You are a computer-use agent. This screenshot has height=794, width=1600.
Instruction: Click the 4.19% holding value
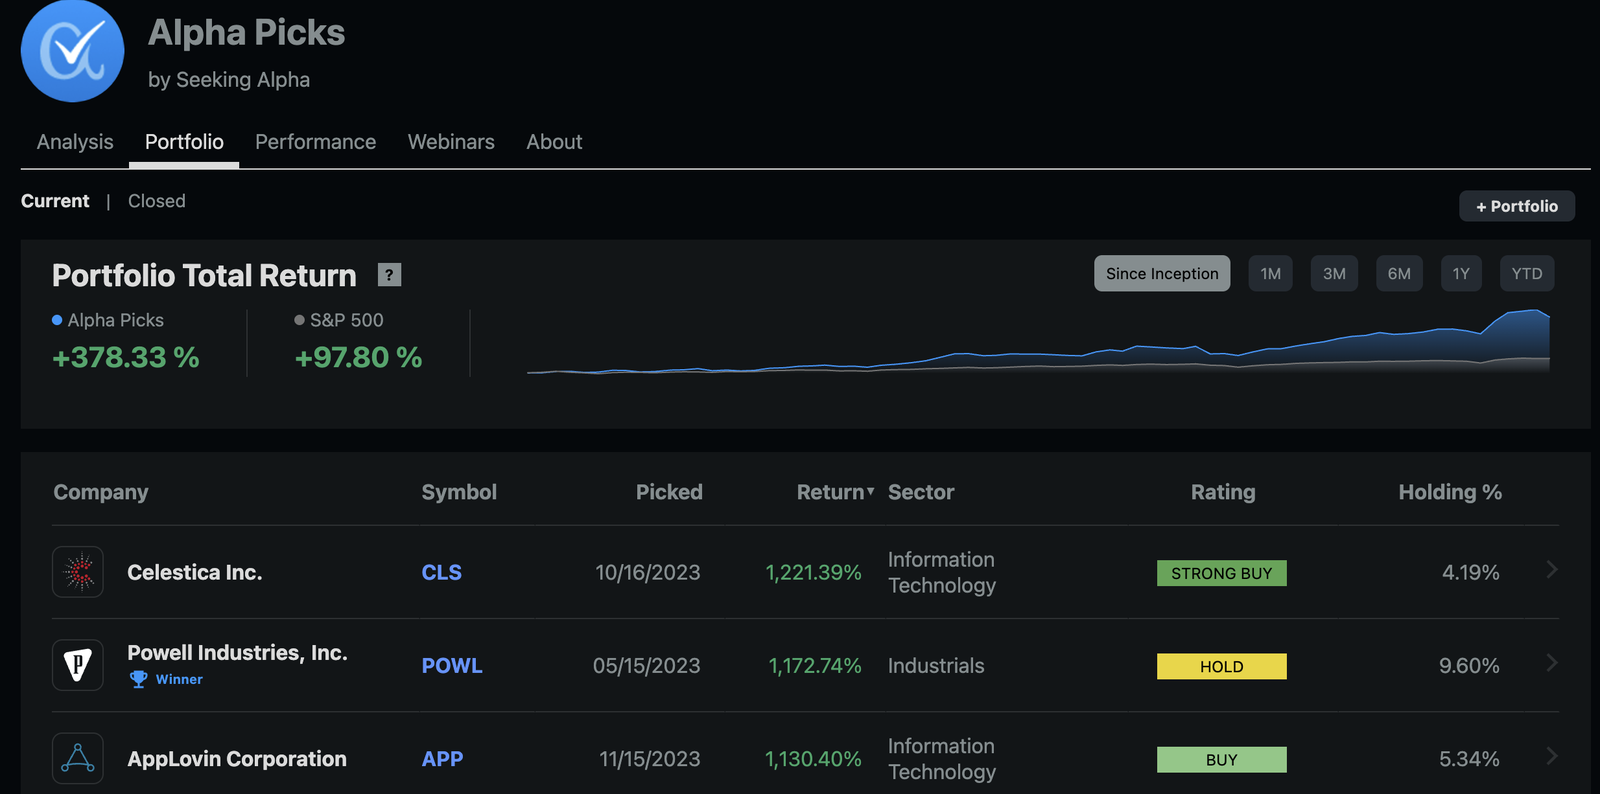click(1470, 572)
